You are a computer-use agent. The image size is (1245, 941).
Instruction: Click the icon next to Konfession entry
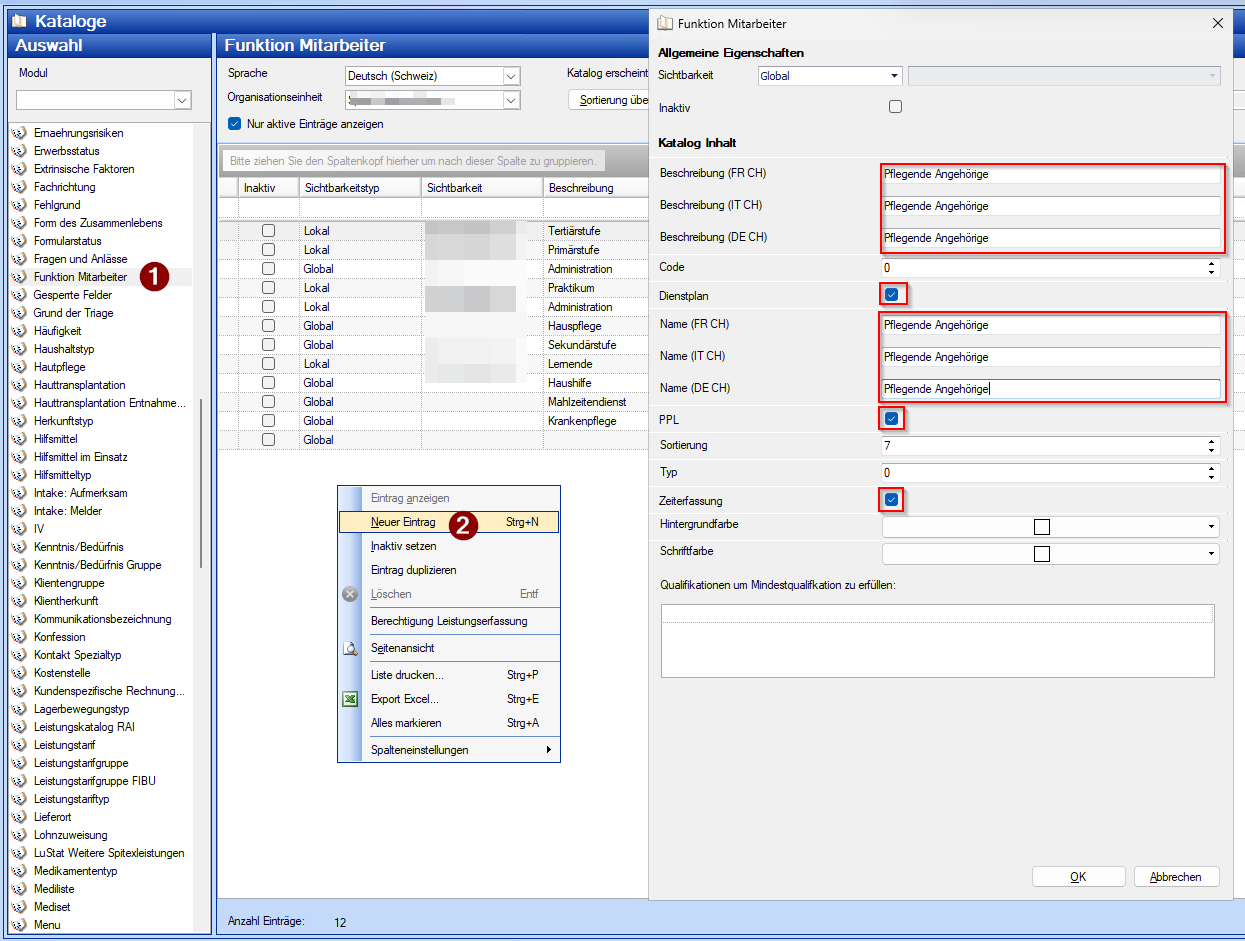pos(19,637)
